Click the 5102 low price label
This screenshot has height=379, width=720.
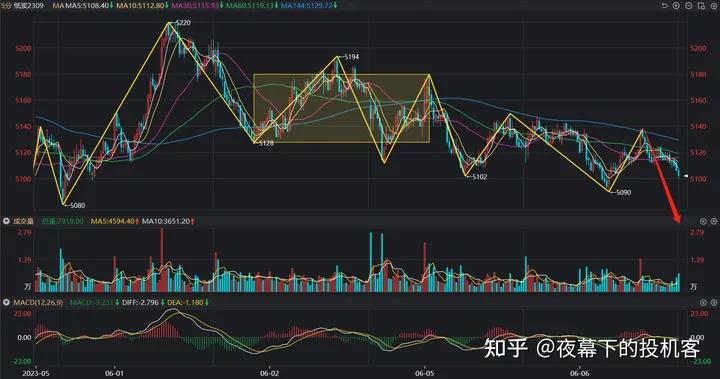(x=479, y=176)
